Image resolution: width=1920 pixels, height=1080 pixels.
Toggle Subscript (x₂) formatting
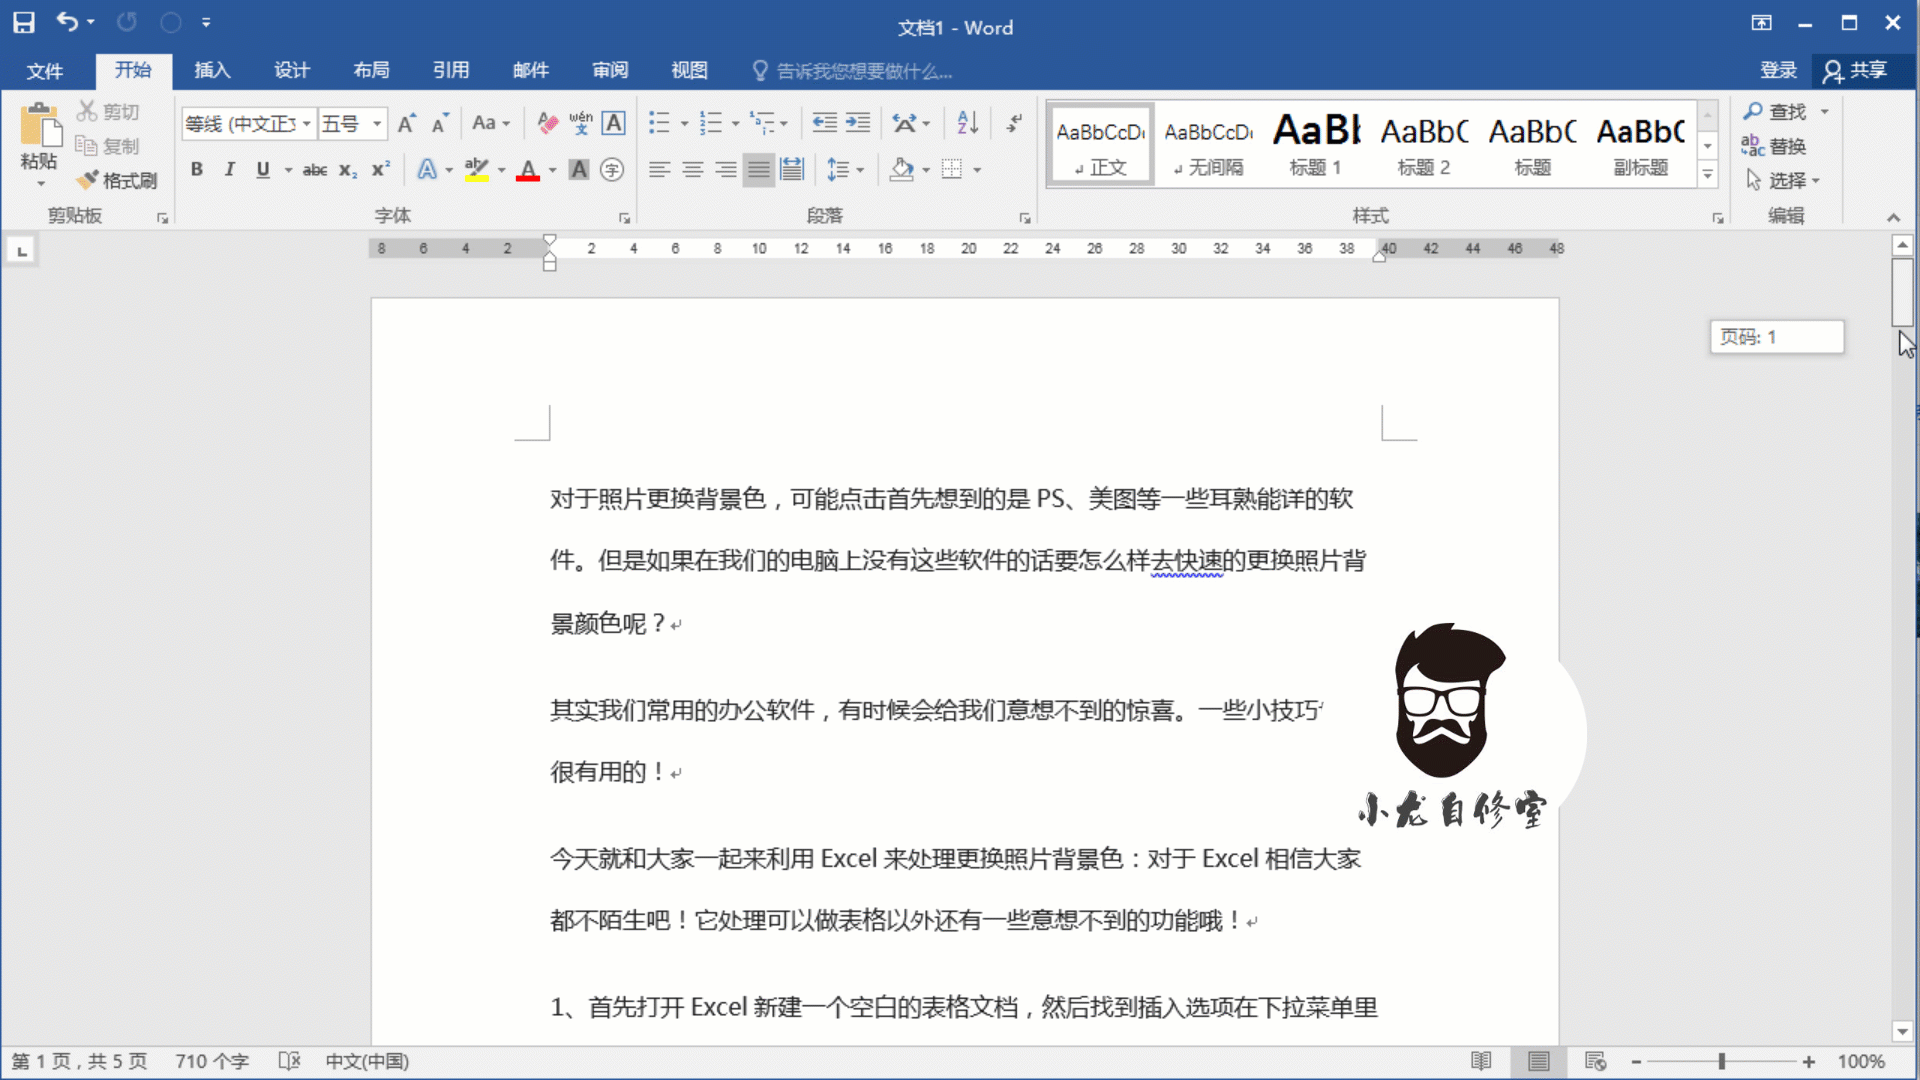point(348,170)
